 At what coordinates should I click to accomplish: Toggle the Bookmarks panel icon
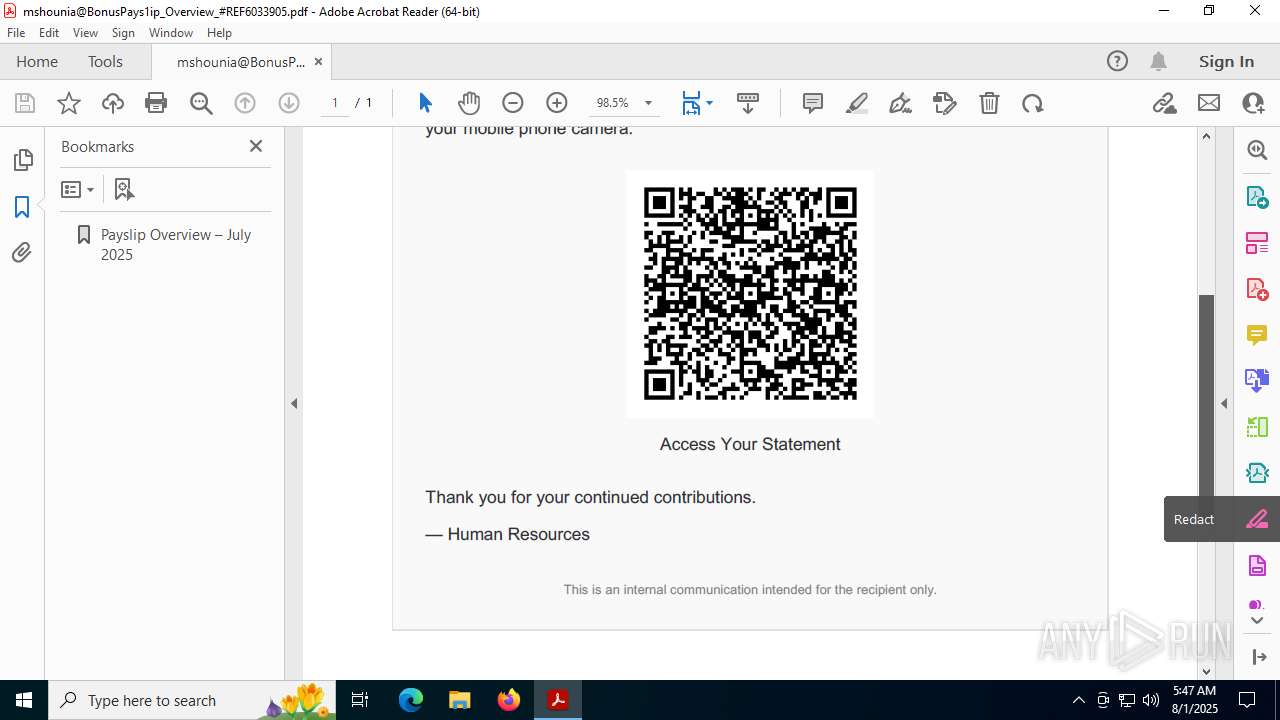22,207
